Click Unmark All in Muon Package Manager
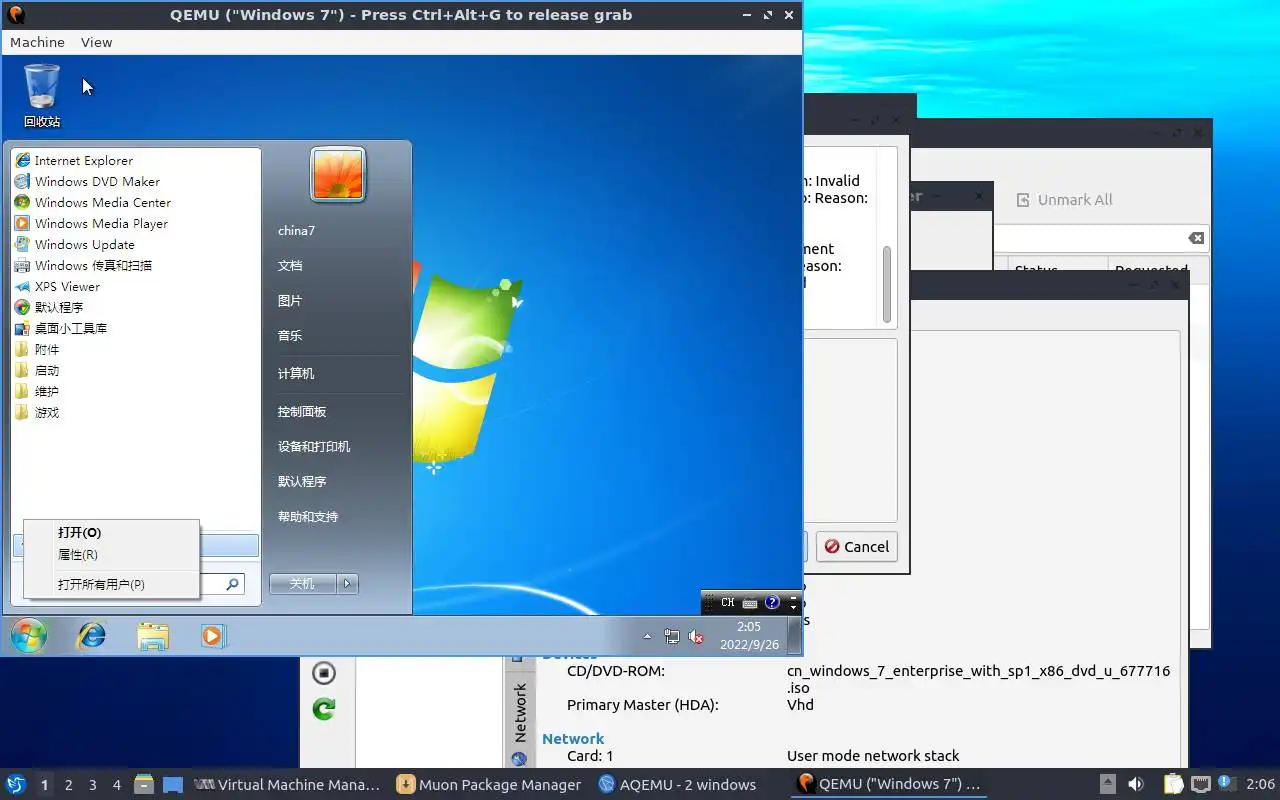 tap(1064, 200)
